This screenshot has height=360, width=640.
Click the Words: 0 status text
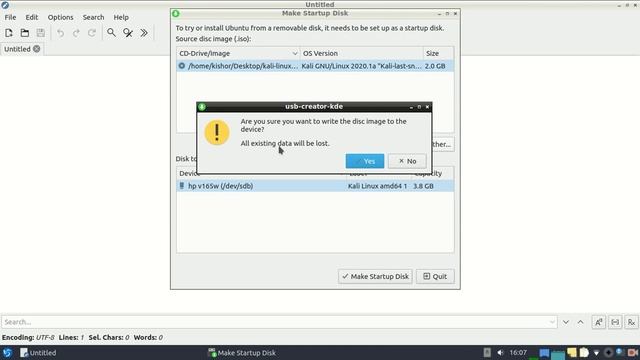[148, 338]
